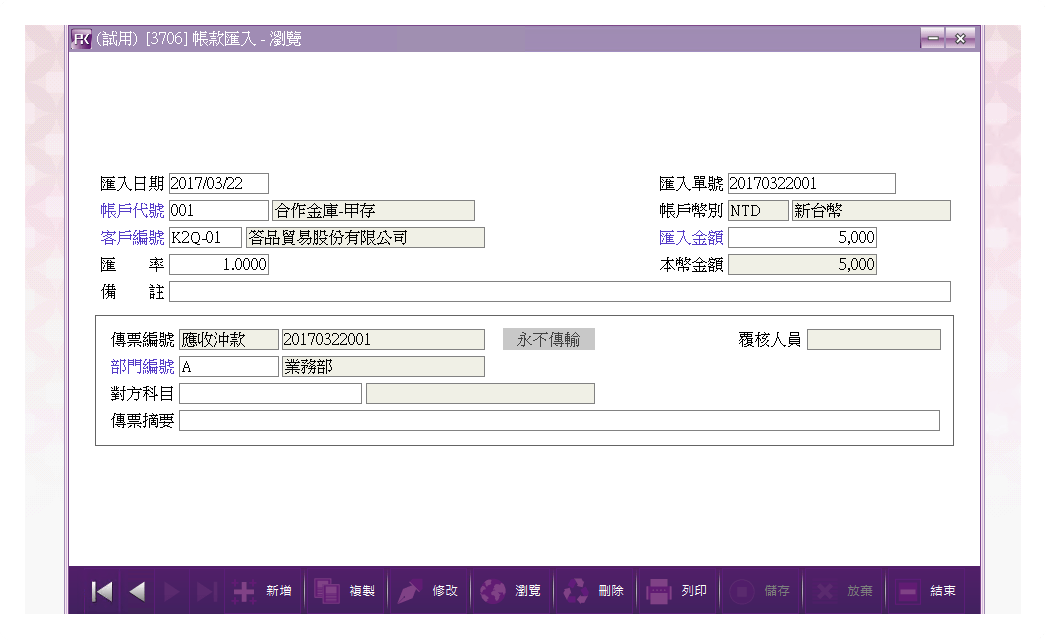Click the 永不傳輸 button
Screen dimensions: 1046x640
coord(549,339)
